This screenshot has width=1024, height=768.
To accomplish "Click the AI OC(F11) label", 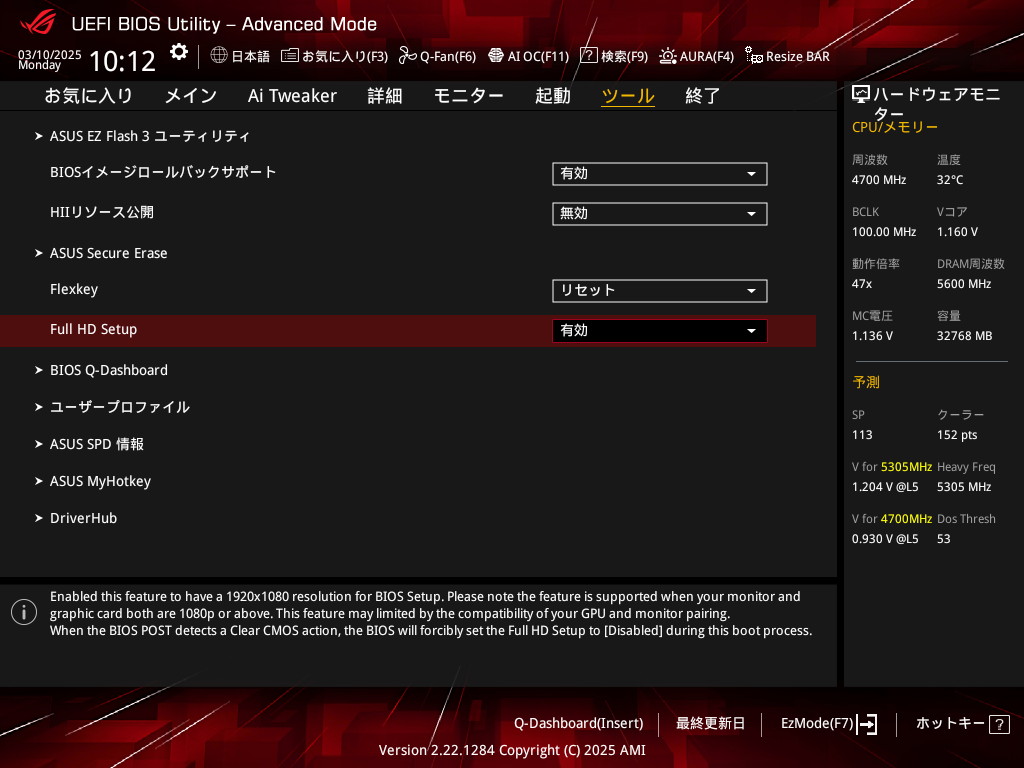I will (538, 56).
